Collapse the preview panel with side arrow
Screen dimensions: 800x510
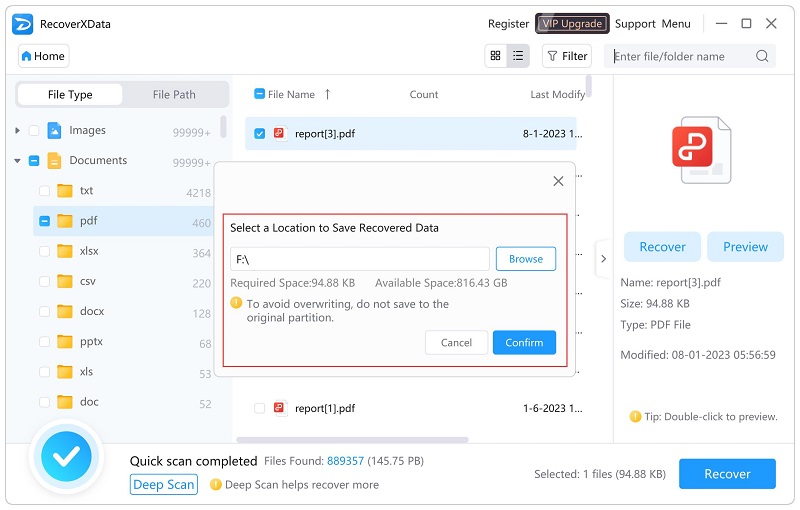pyautogui.click(x=602, y=259)
